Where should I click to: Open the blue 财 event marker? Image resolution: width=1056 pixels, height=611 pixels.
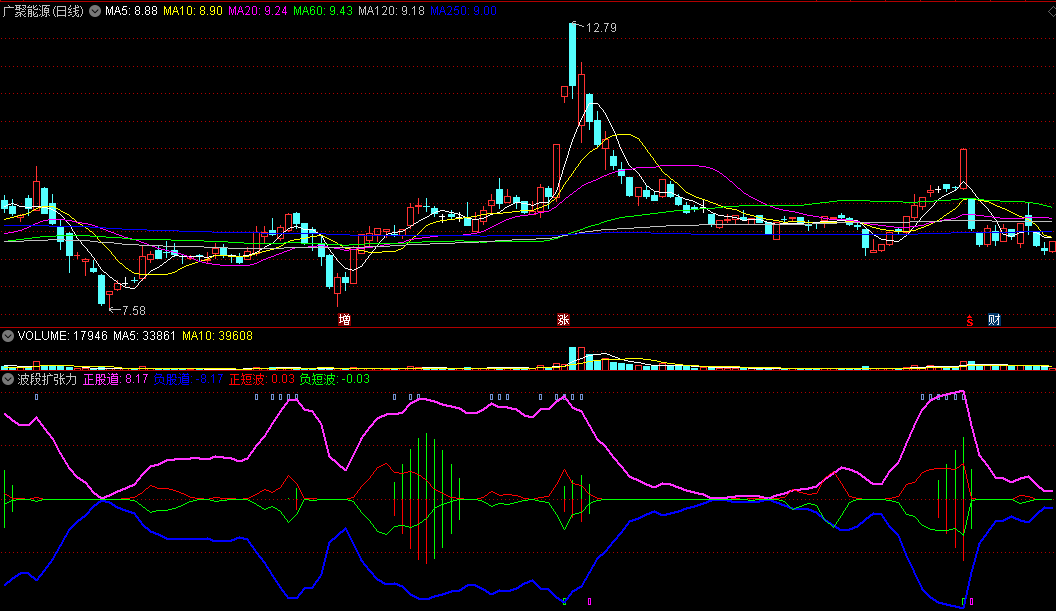[x=994, y=320]
